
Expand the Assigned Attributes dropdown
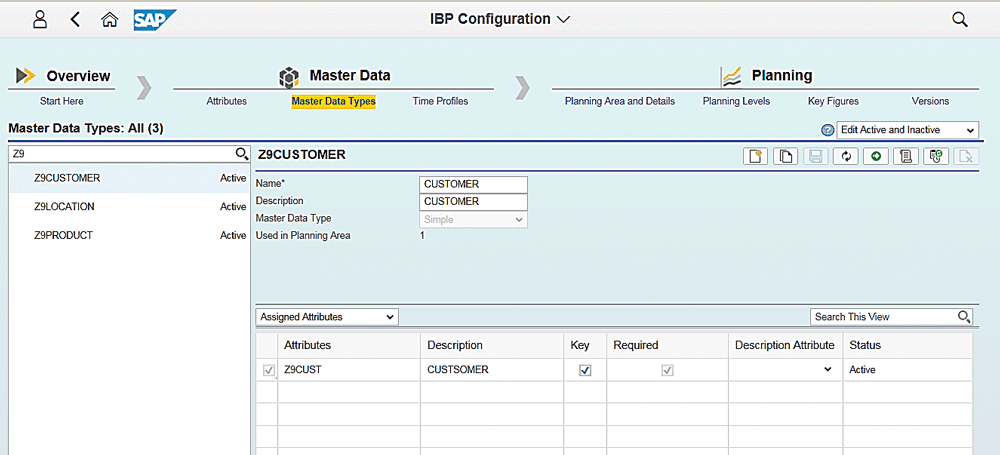pyautogui.click(x=327, y=317)
